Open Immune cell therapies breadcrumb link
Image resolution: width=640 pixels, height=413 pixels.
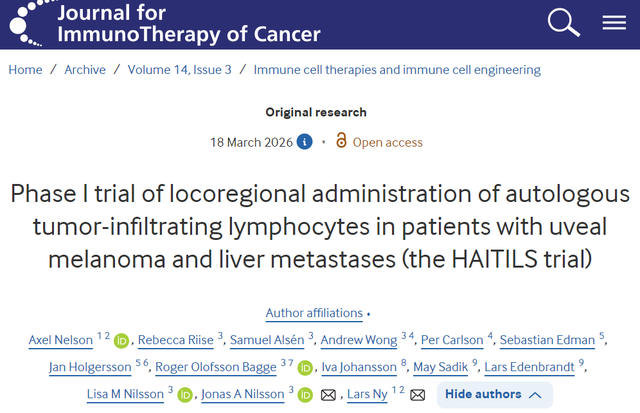tap(397, 70)
